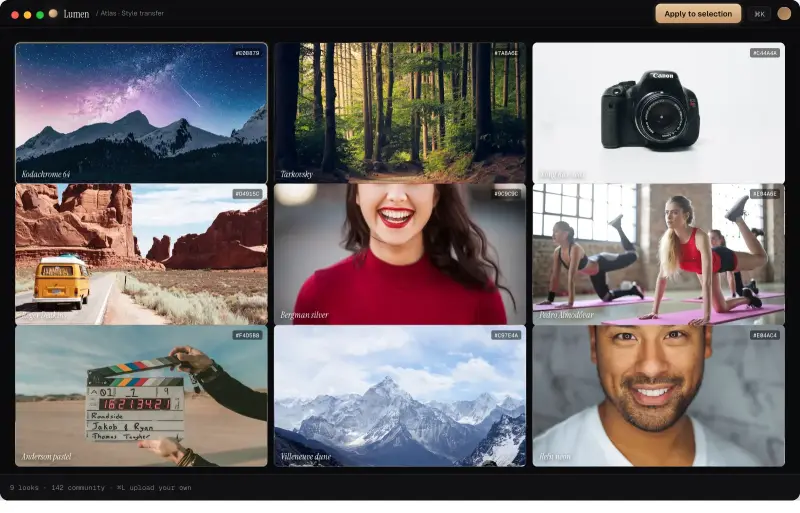Select the Pedro Almodóvar workout look
Image resolution: width=800 pixels, height=513 pixels.
click(658, 254)
